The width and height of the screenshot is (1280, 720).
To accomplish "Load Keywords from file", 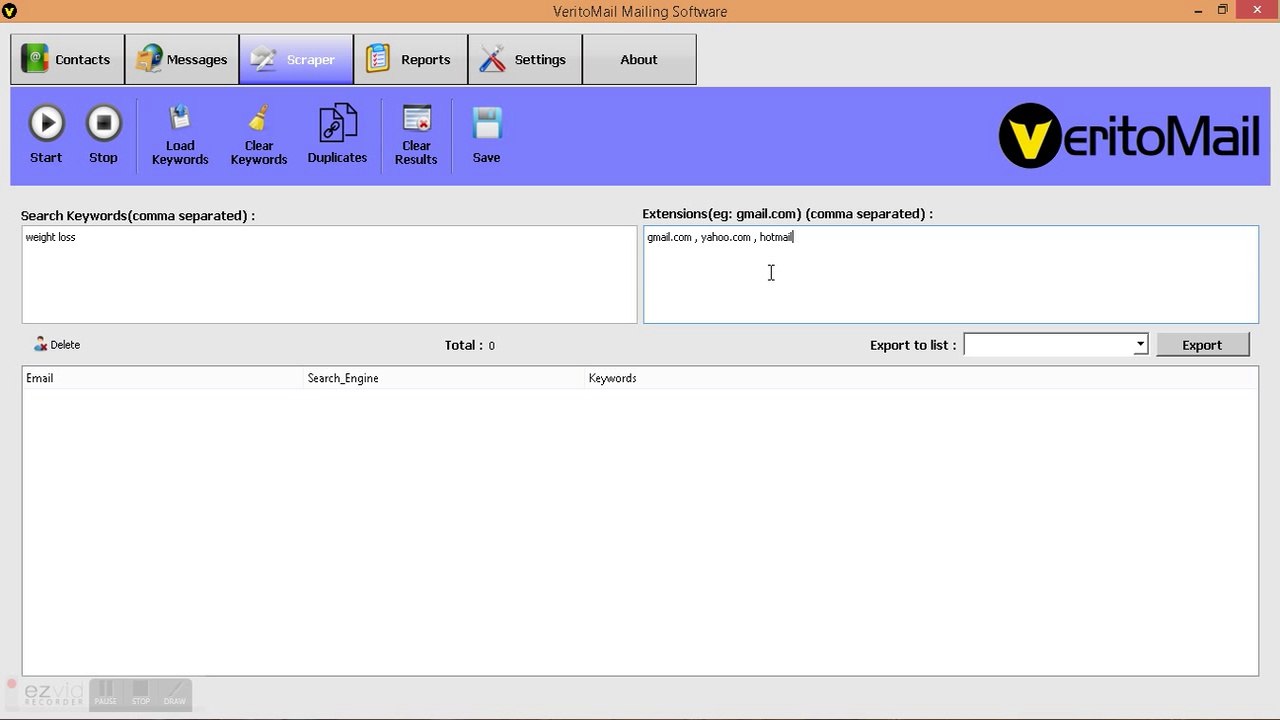I will coord(180,135).
